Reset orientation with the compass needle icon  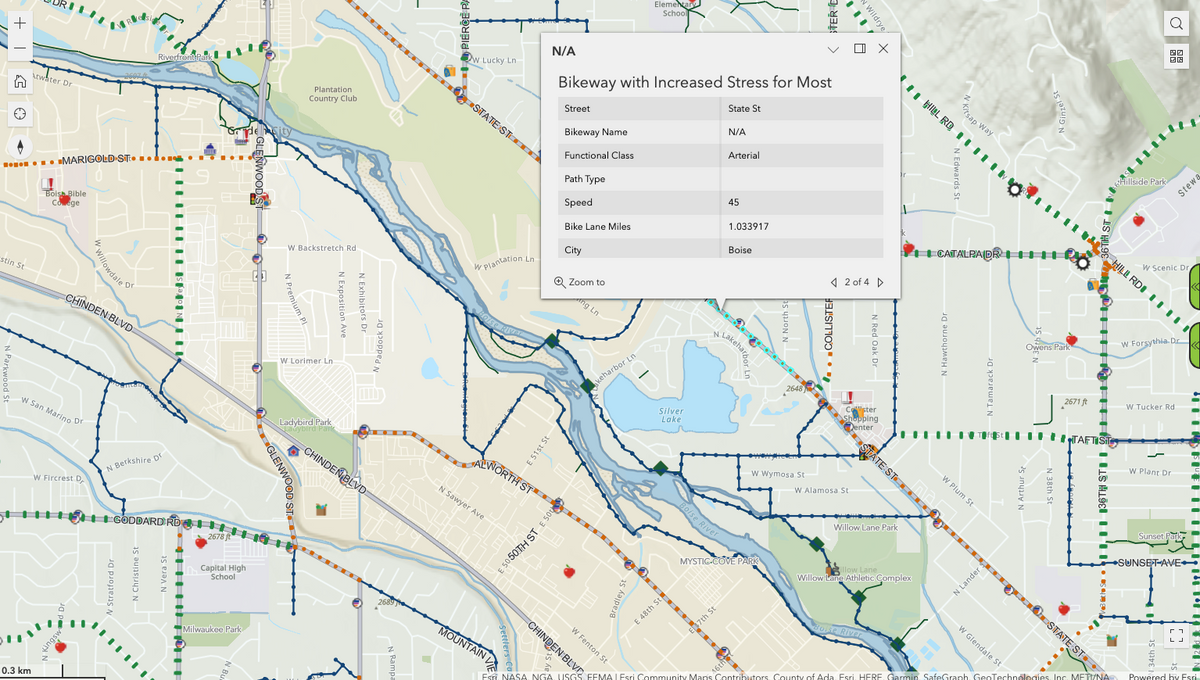coord(19,146)
